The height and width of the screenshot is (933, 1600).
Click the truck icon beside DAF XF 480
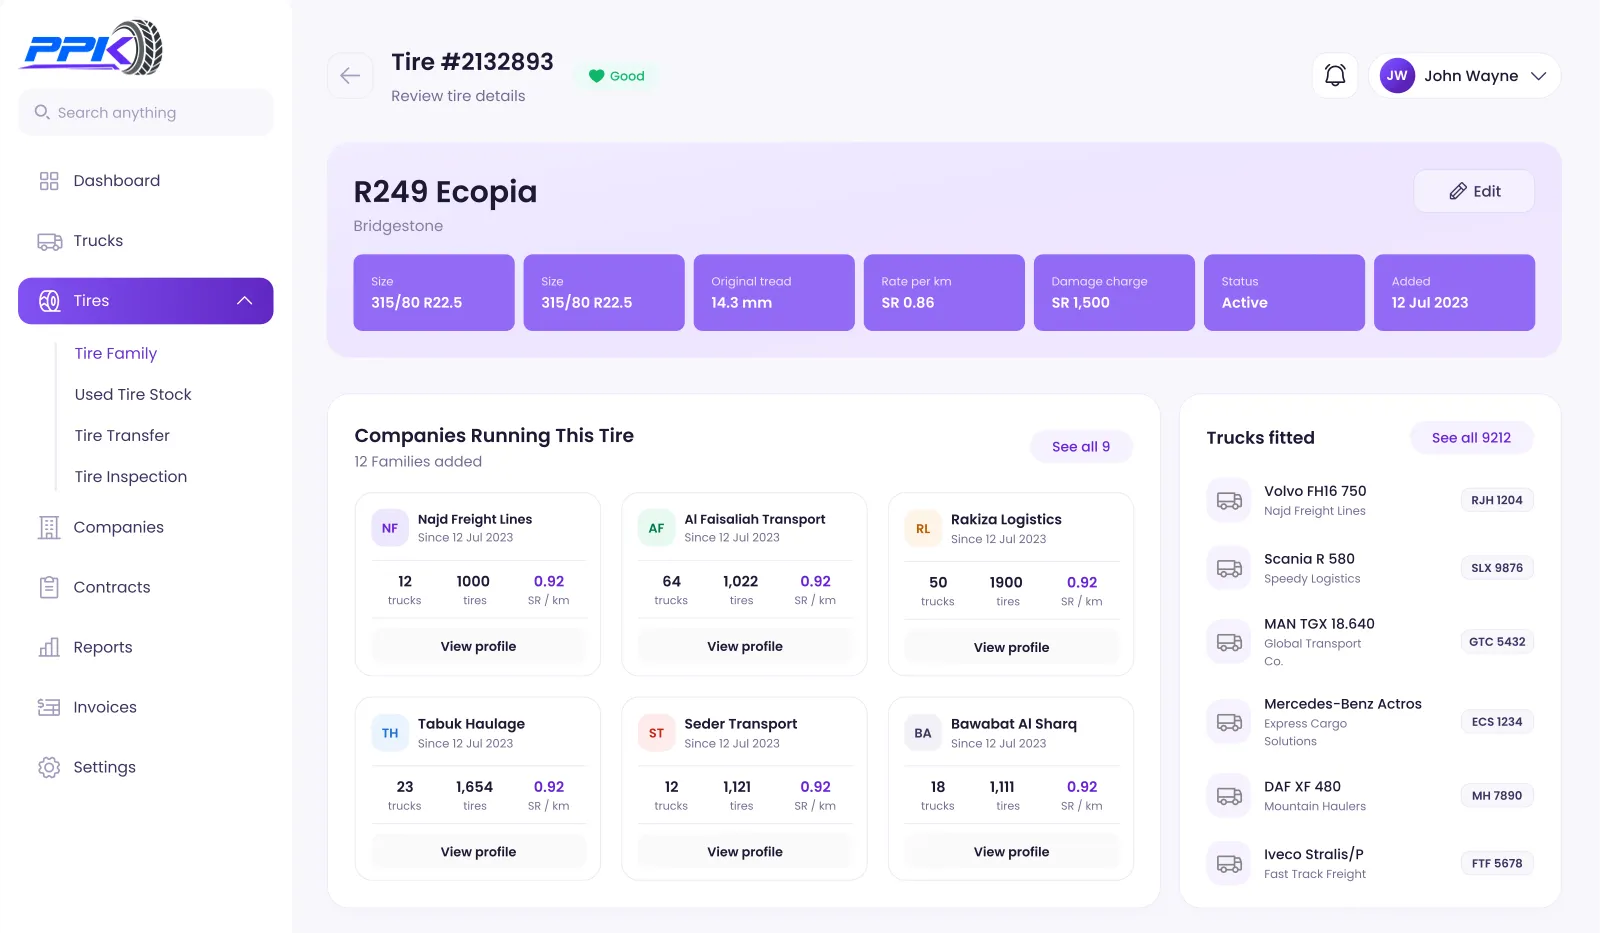pos(1229,796)
